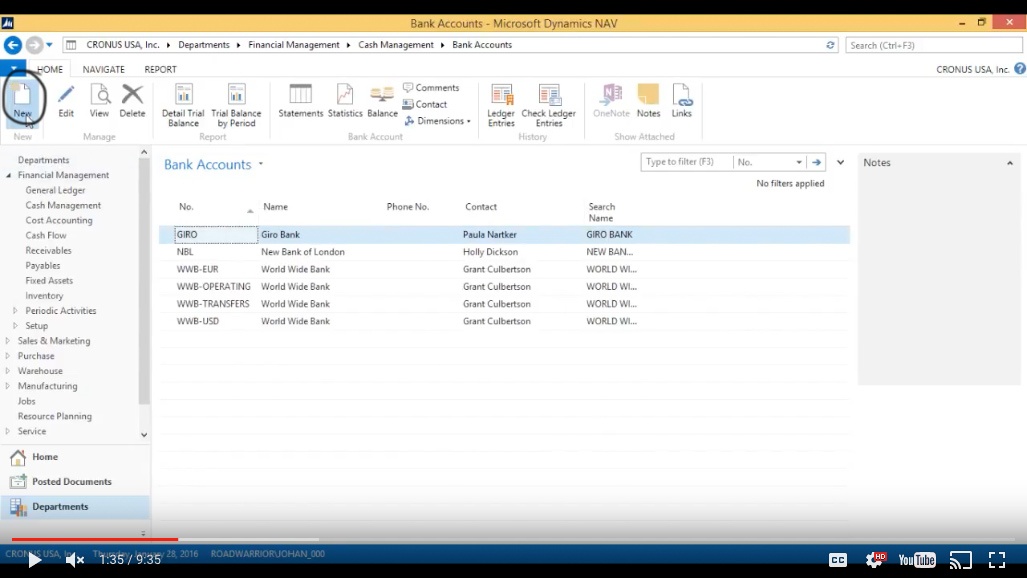Click the OneNote icon
Screen dimensions: 1027x578
coord(611,100)
